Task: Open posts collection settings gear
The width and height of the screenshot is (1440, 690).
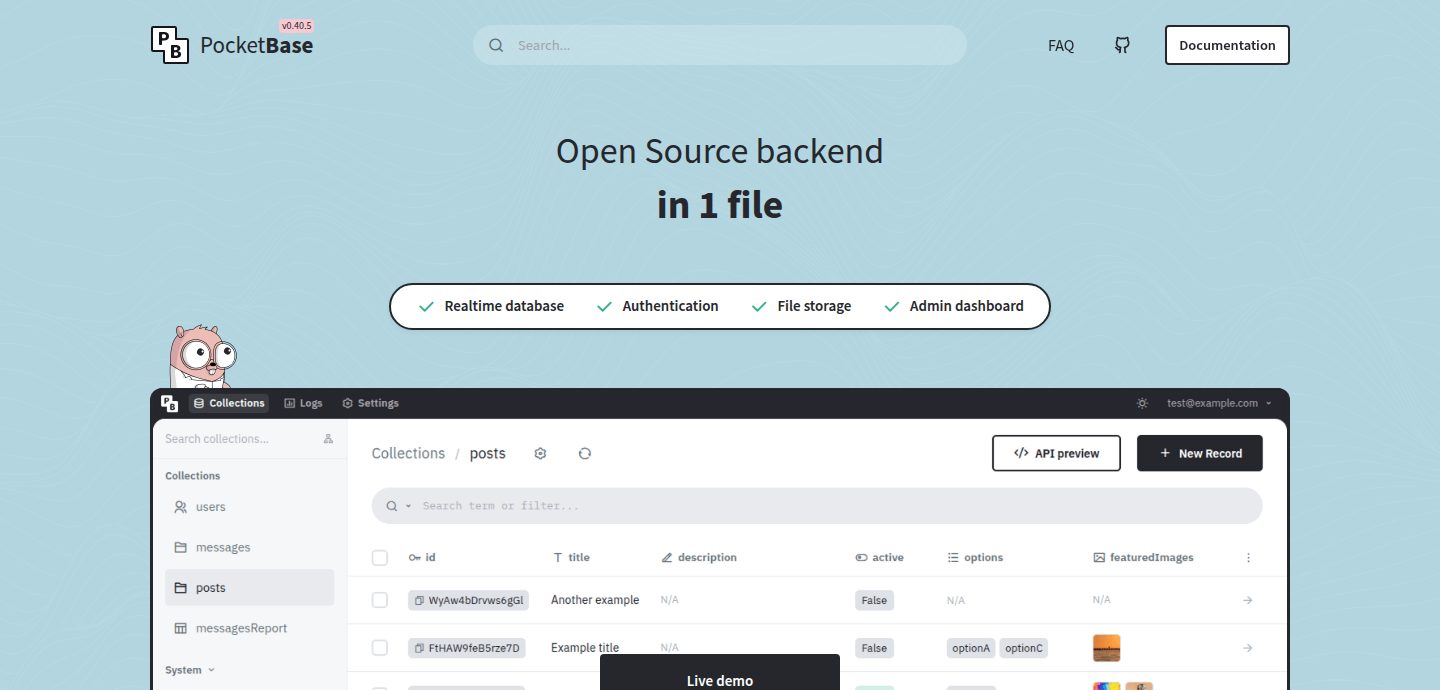Action: (540, 453)
